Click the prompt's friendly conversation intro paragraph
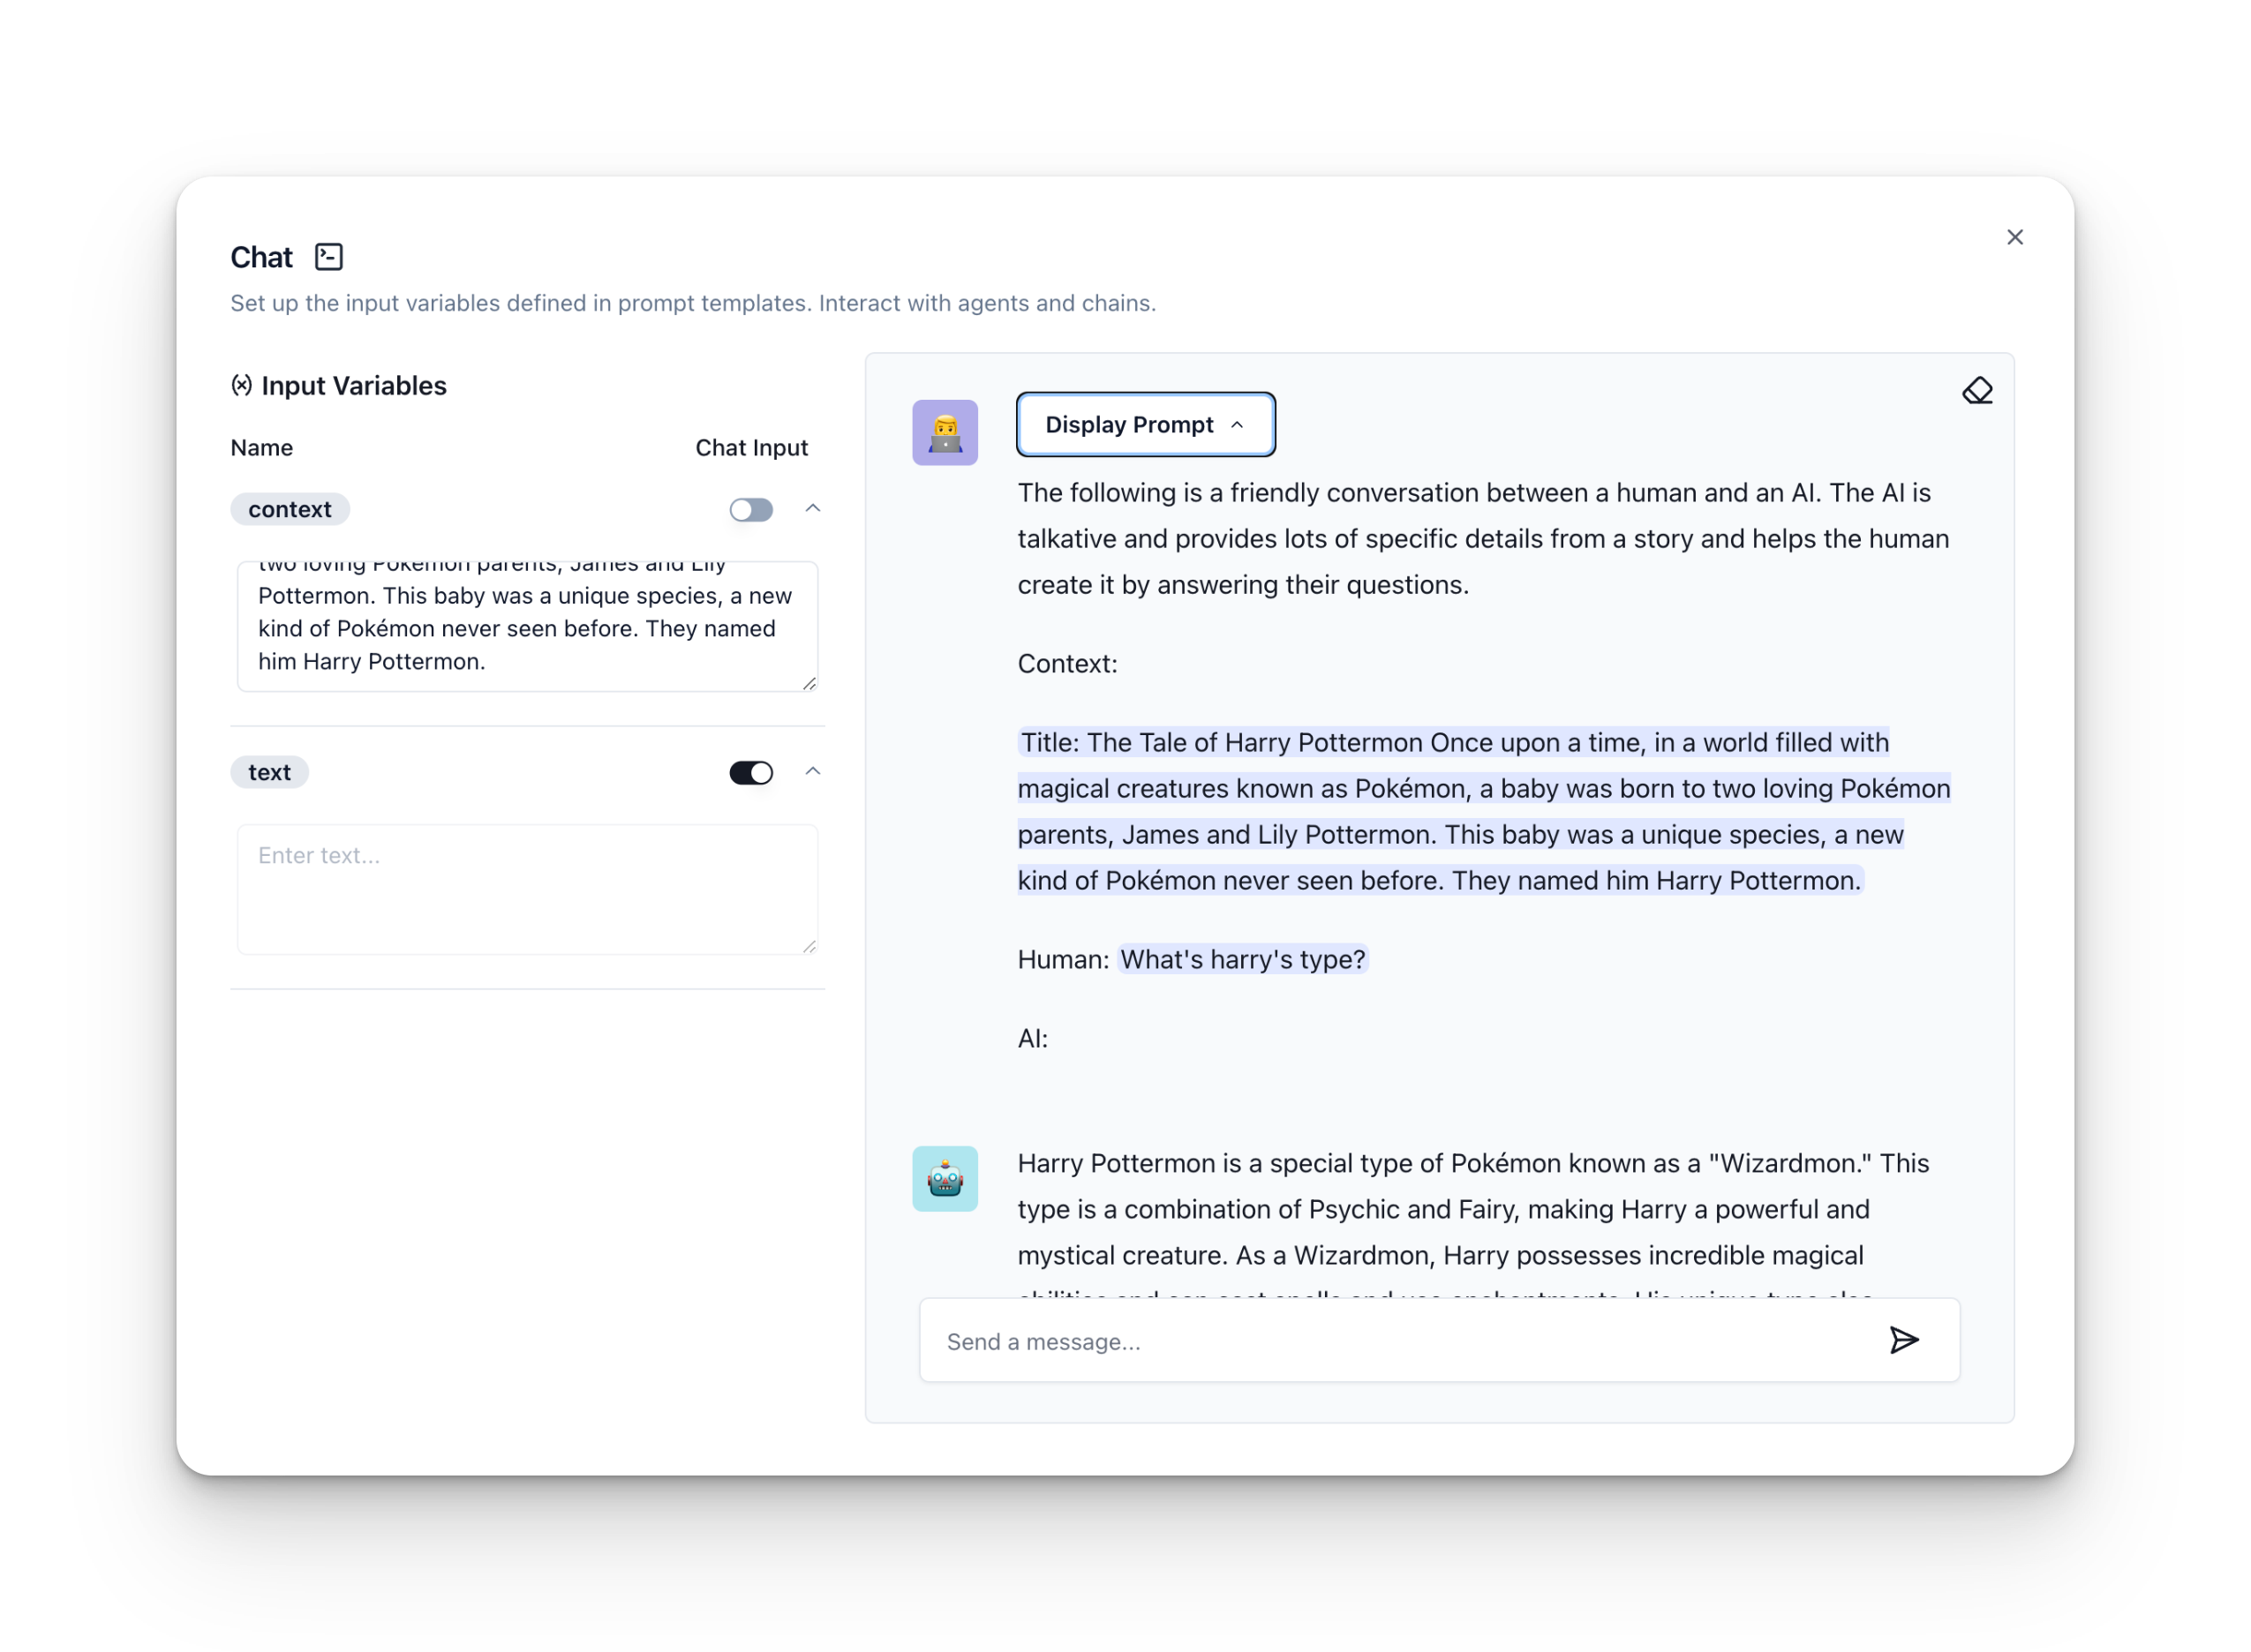2251x1652 pixels. (x=1483, y=539)
